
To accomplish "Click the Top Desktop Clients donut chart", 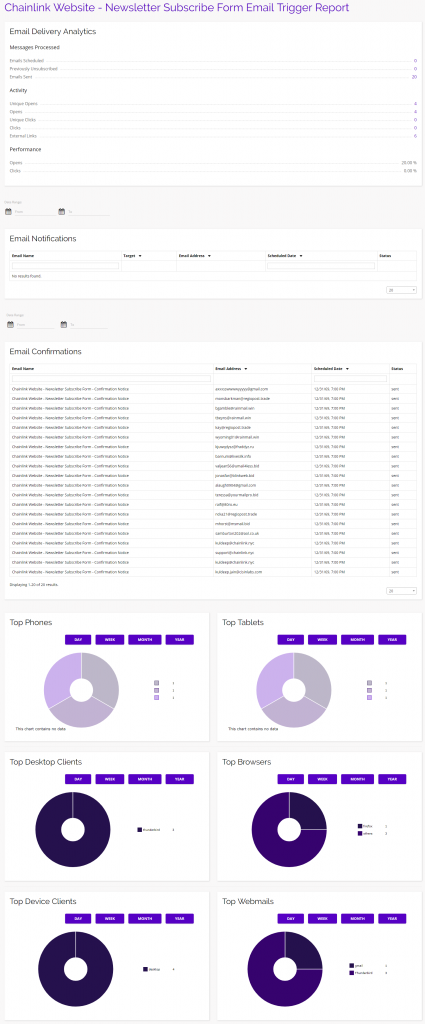I will [x=72, y=830].
